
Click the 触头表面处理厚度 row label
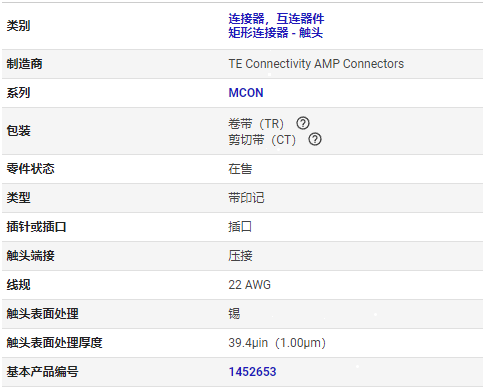[54, 343]
